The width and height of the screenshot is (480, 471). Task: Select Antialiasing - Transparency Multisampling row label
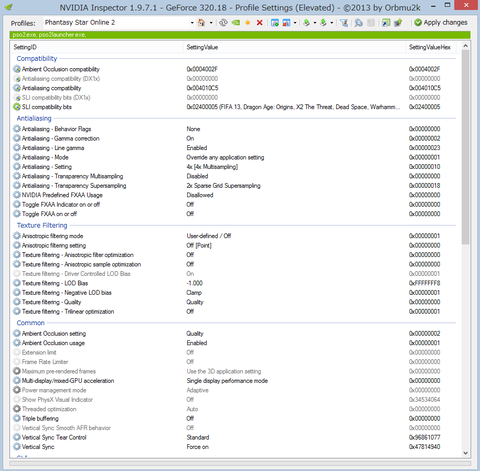coord(72,176)
